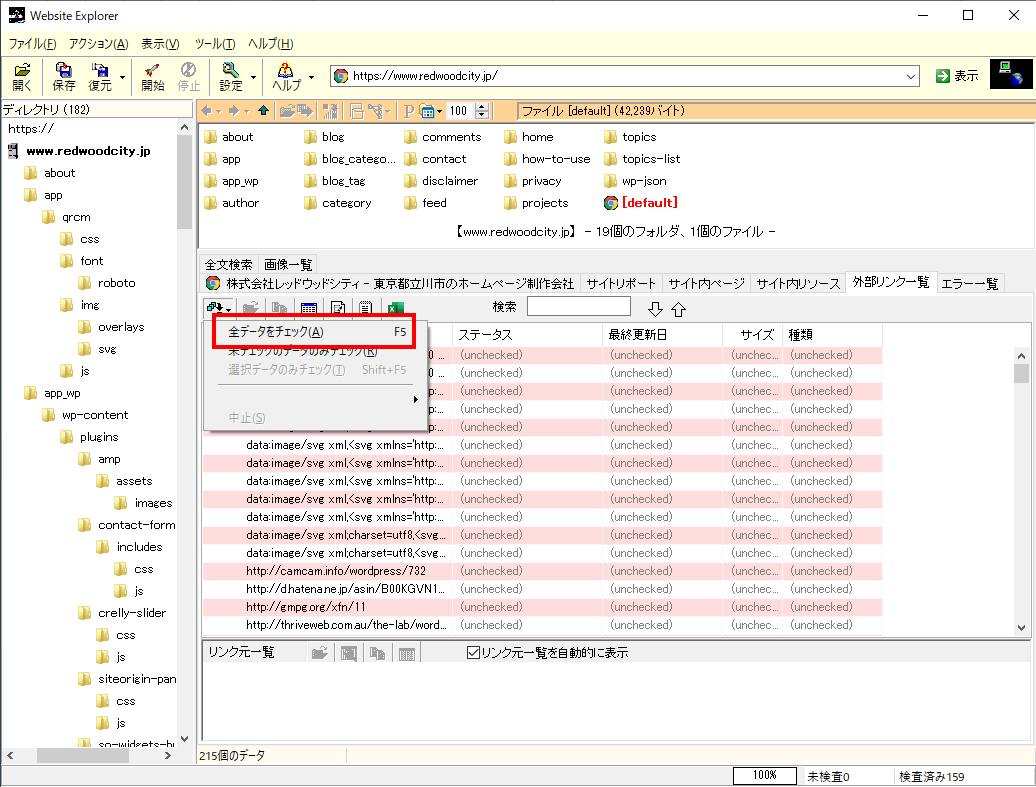Click the 最終更新日 column header
The image size is (1036, 787).
663,335
